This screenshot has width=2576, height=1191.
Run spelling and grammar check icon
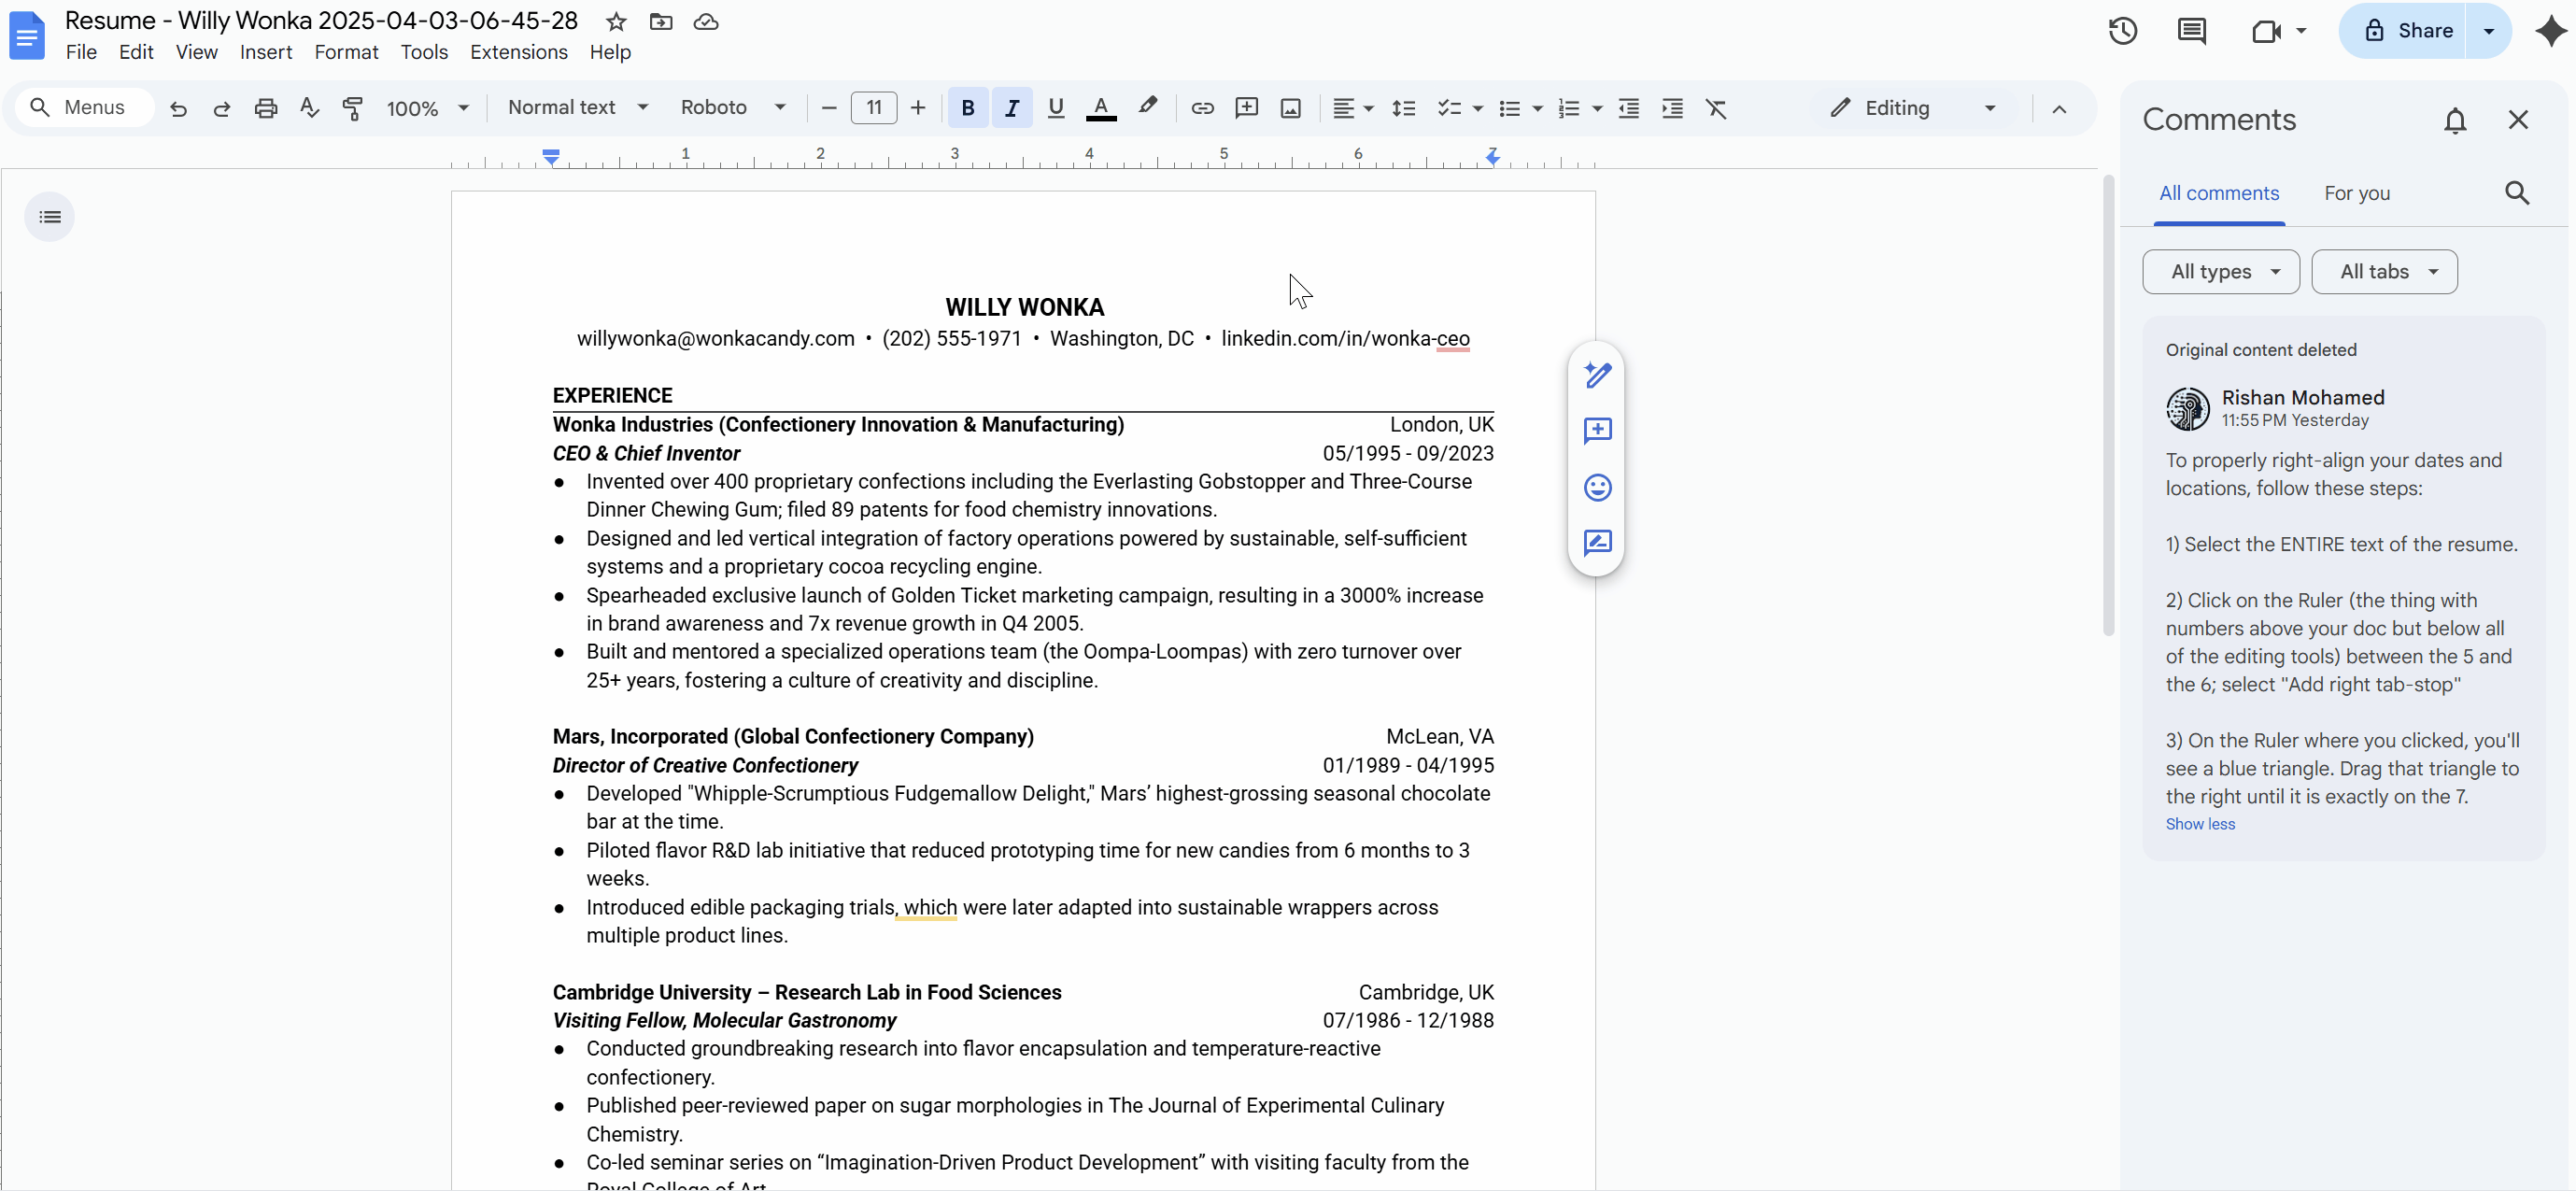point(309,108)
